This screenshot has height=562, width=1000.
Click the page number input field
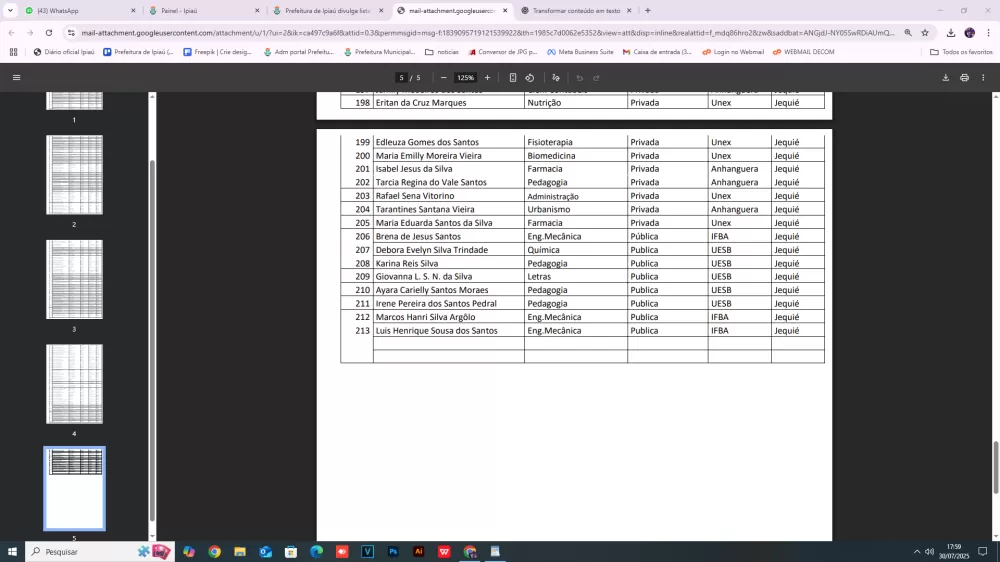(401, 77)
